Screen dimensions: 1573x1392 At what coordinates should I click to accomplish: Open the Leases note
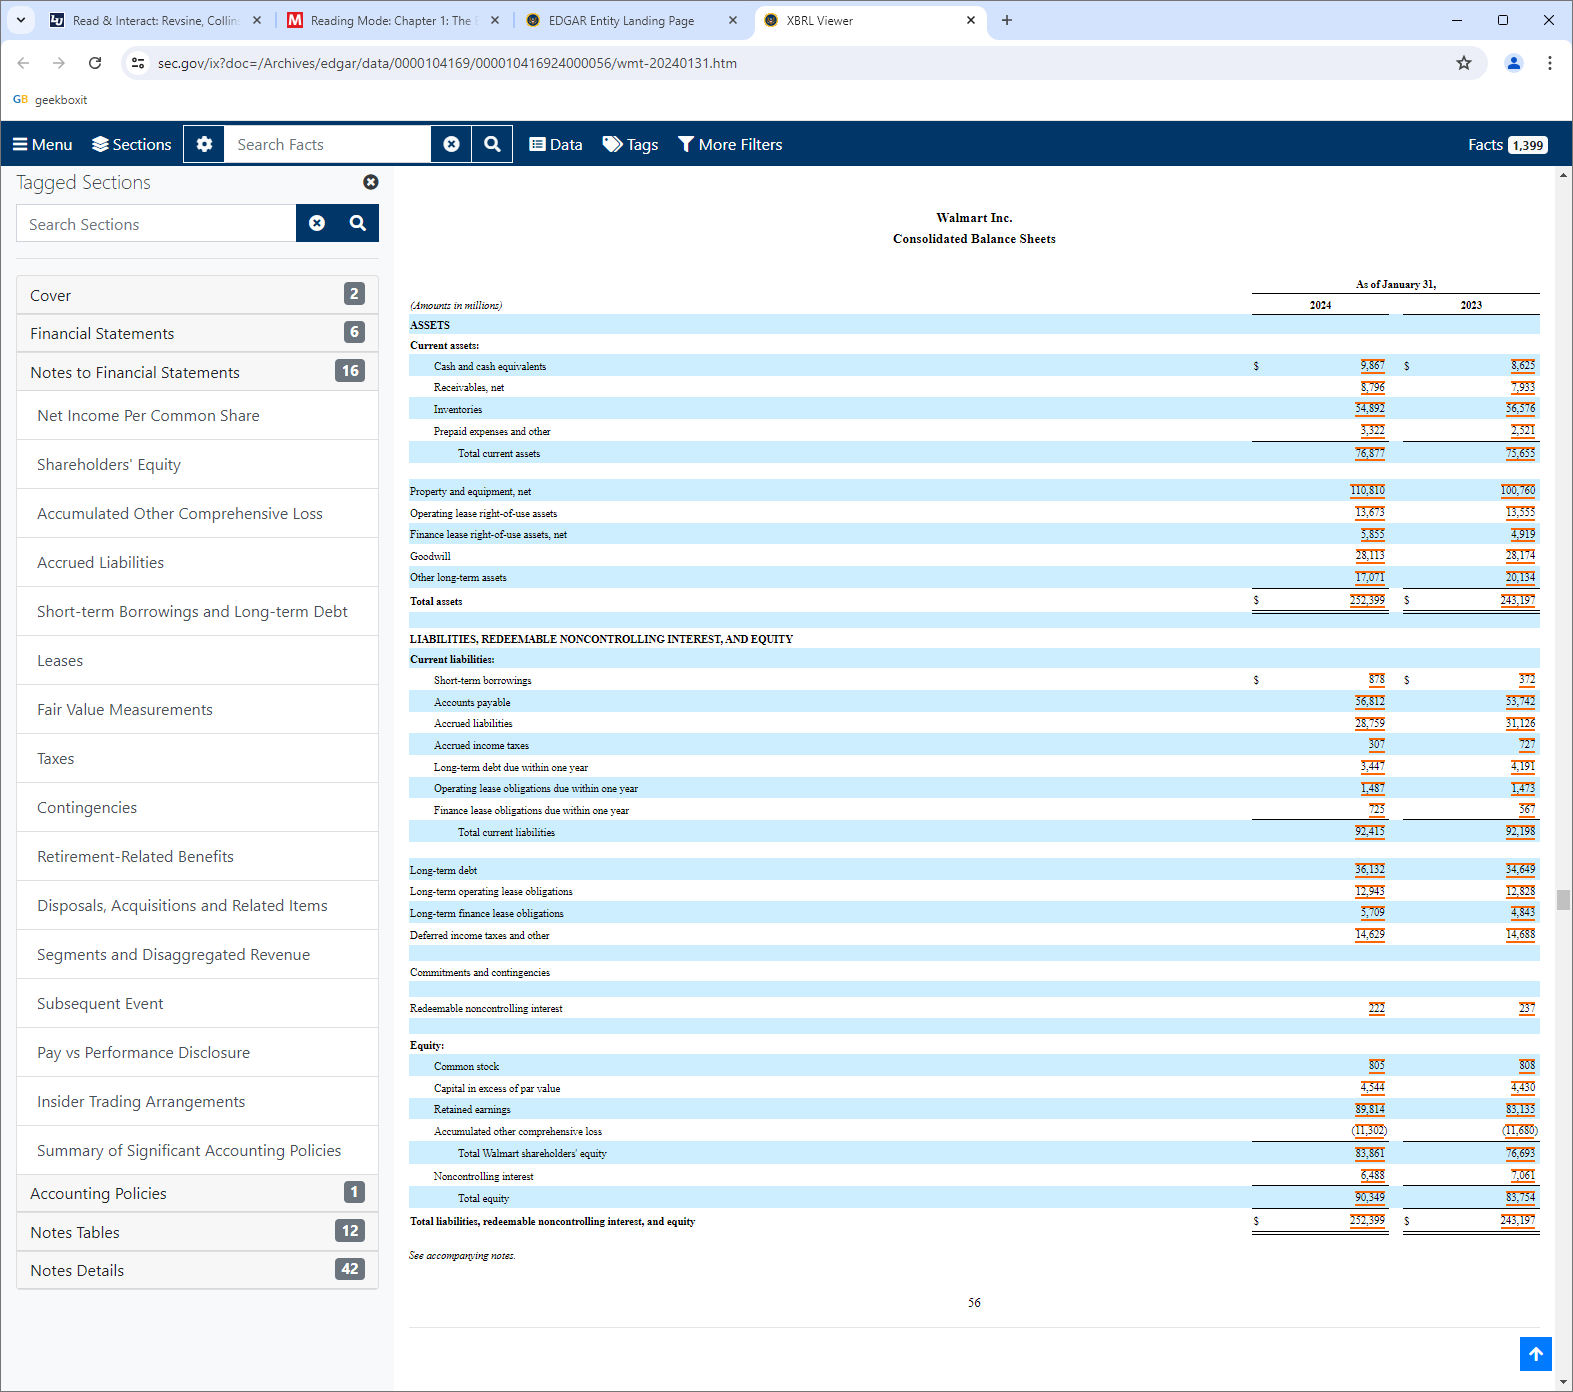point(197,660)
